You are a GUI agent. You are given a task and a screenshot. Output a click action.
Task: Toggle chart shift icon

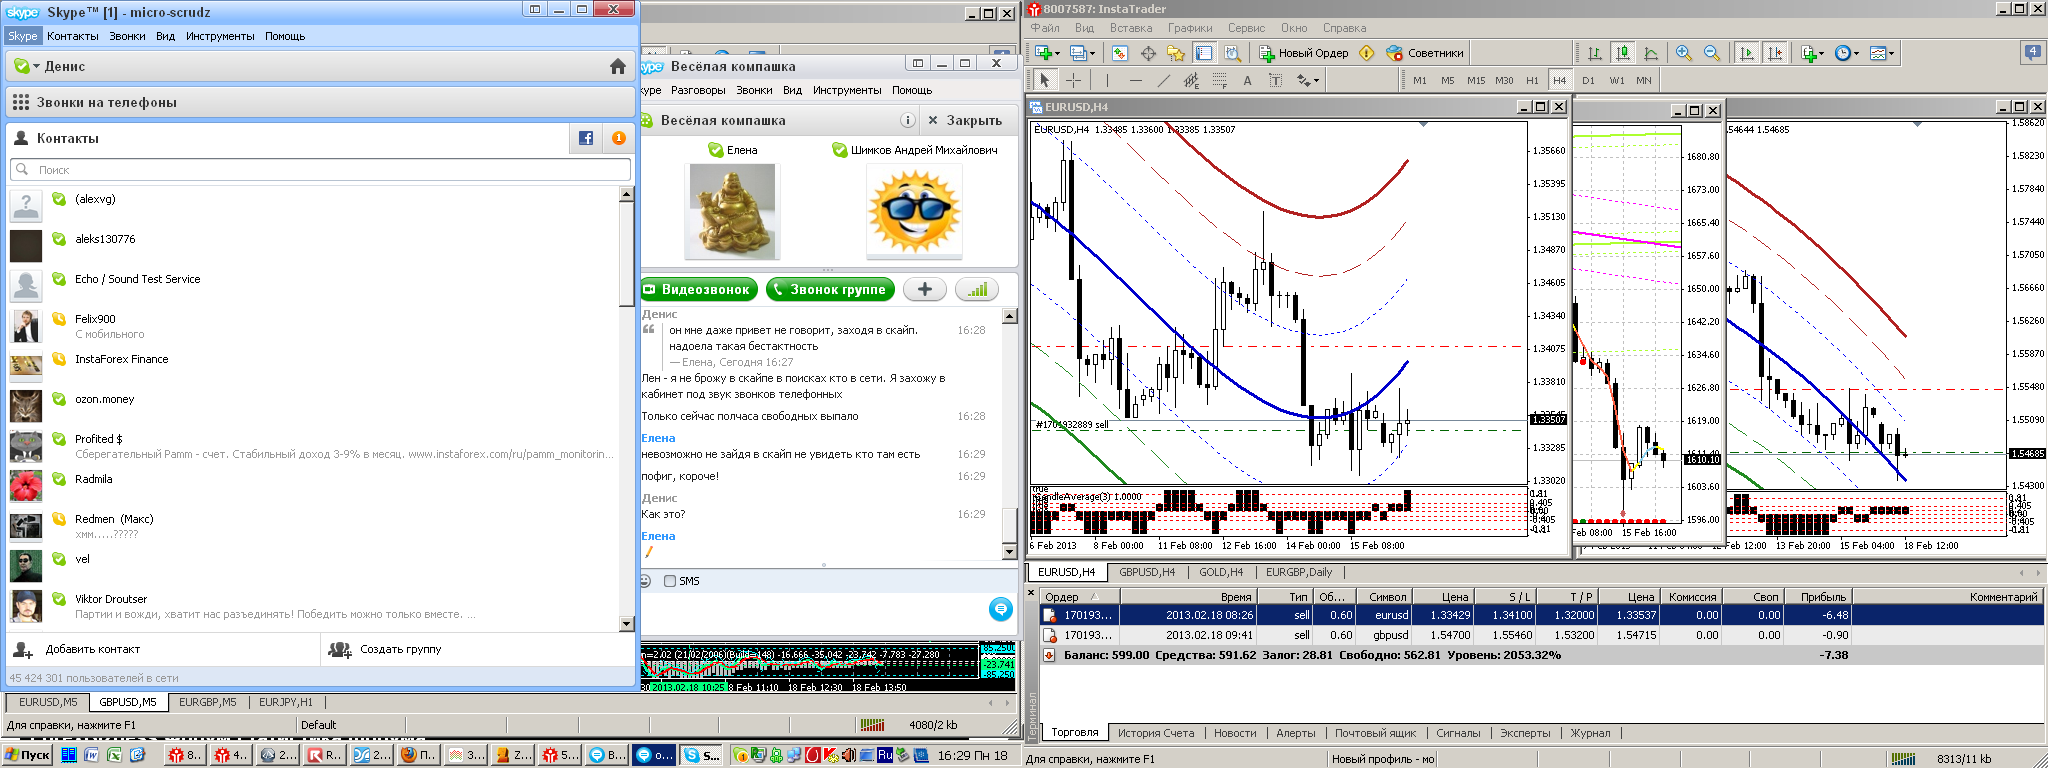[1775, 53]
